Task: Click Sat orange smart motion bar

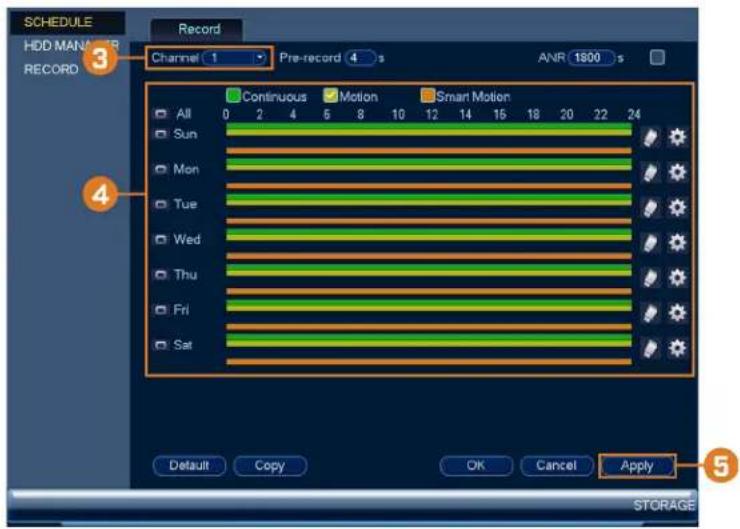Action: point(429,362)
